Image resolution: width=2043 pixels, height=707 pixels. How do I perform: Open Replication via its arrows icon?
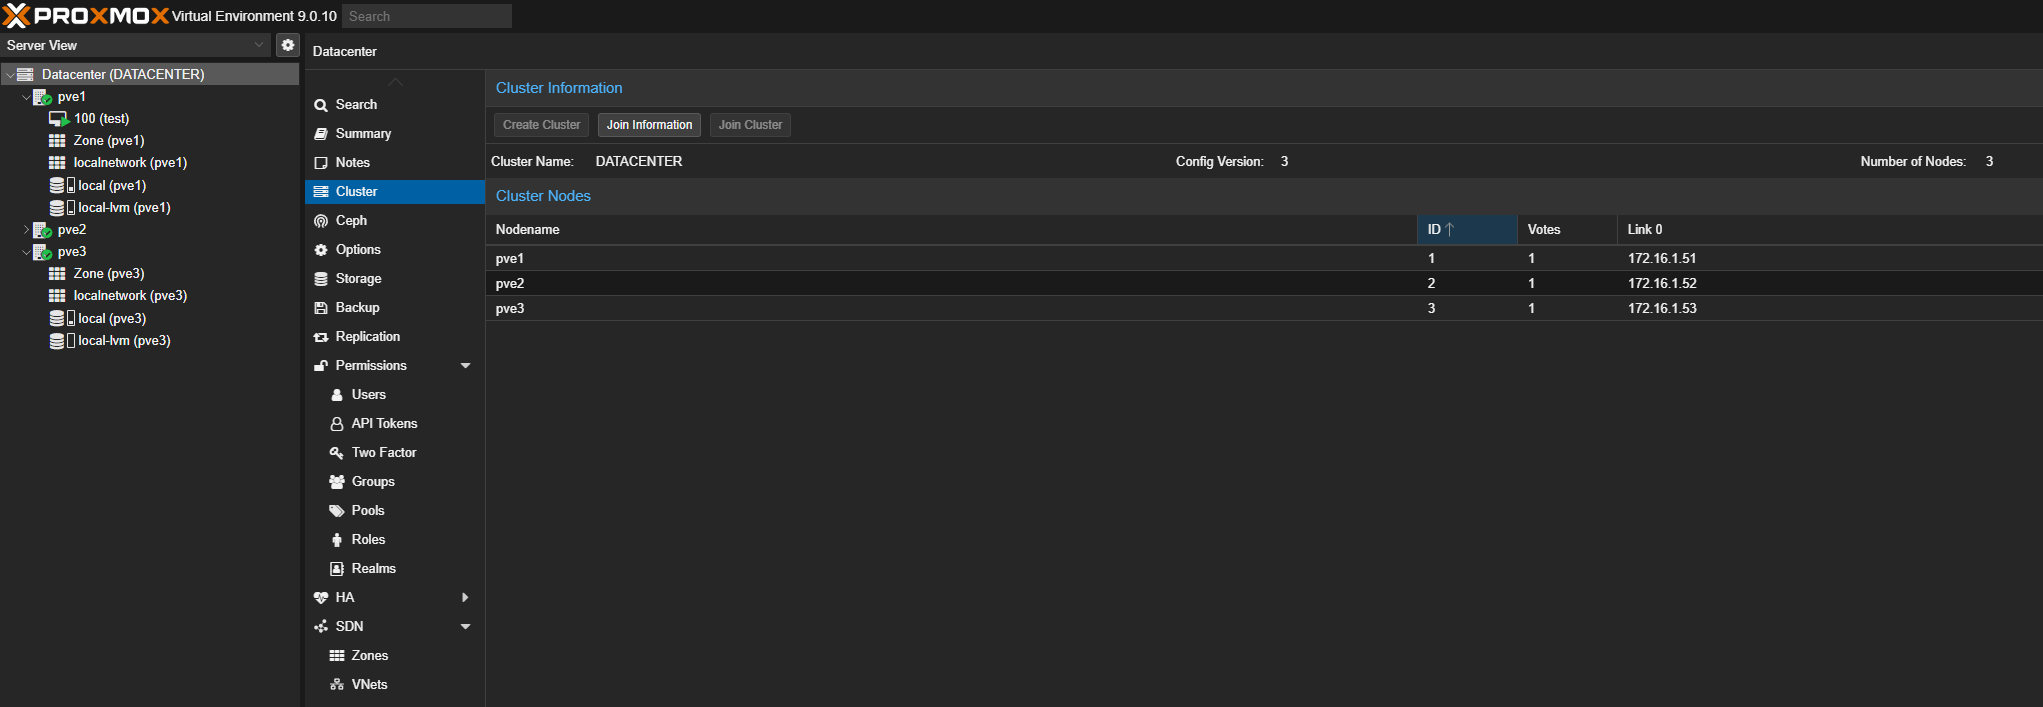(x=321, y=337)
